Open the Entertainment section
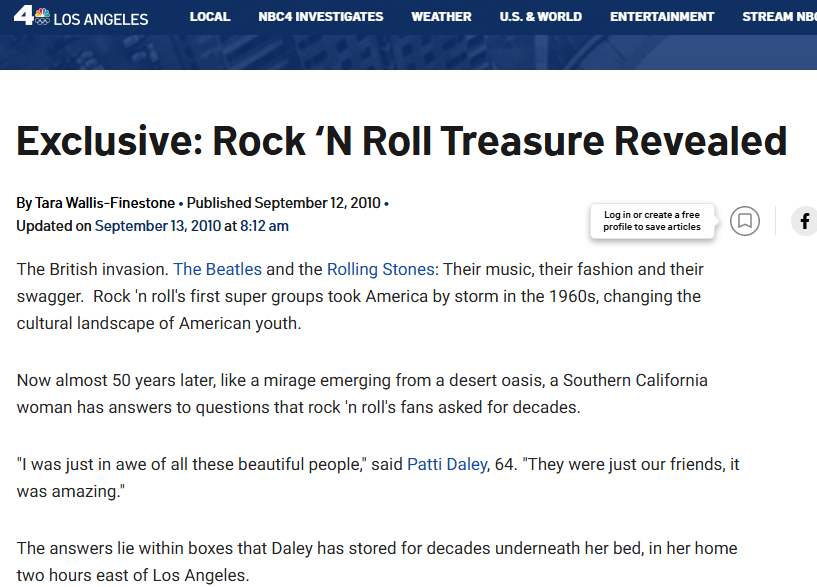 [x=662, y=17]
